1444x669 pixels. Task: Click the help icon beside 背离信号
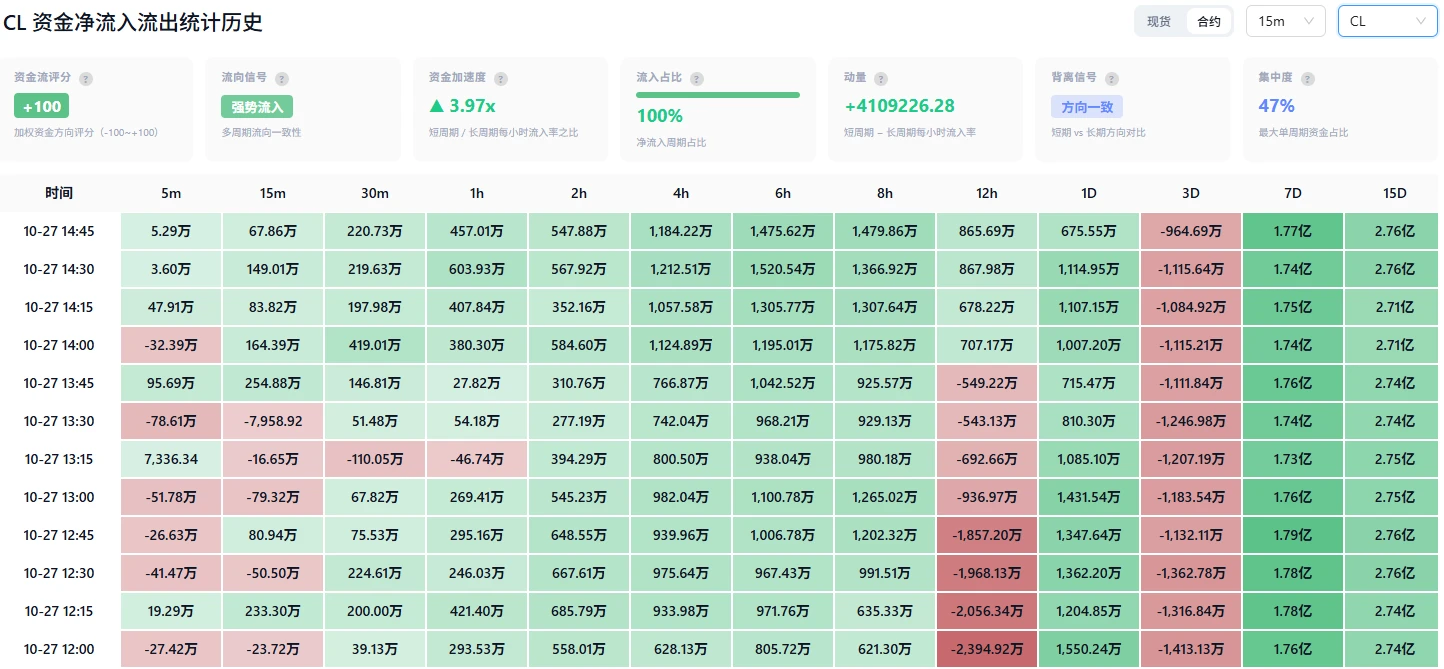(x=1112, y=78)
